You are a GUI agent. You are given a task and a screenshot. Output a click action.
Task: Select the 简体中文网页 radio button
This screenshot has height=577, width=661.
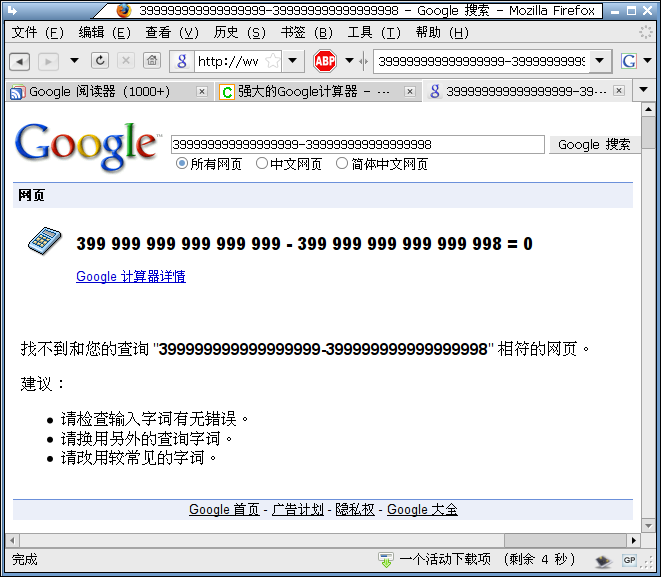(x=341, y=163)
